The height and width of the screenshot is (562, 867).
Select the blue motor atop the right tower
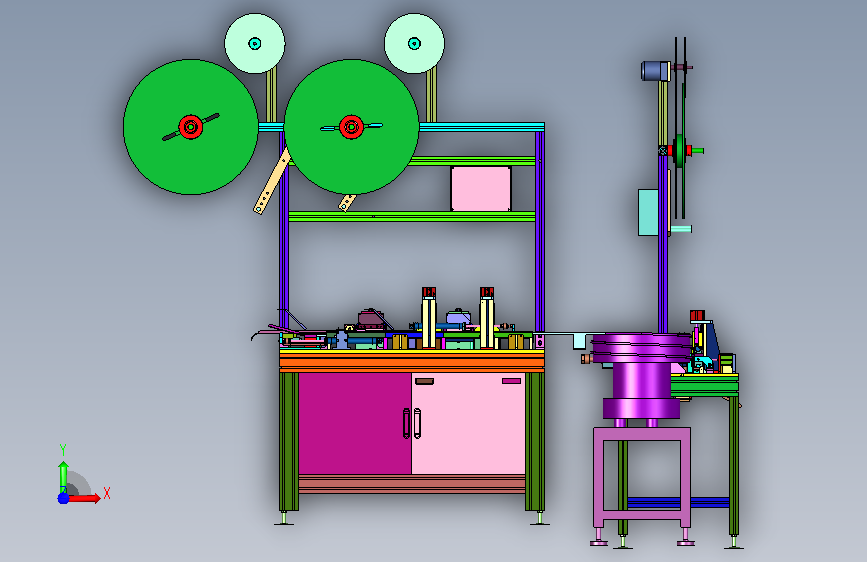pos(655,71)
